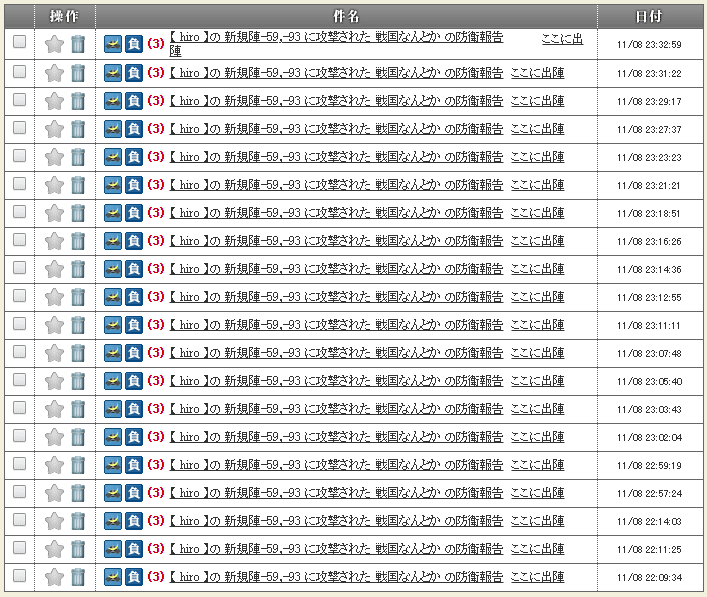Trash the report dated 11/08 23:11:11
This screenshot has height=597, width=707.
tap(78, 325)
